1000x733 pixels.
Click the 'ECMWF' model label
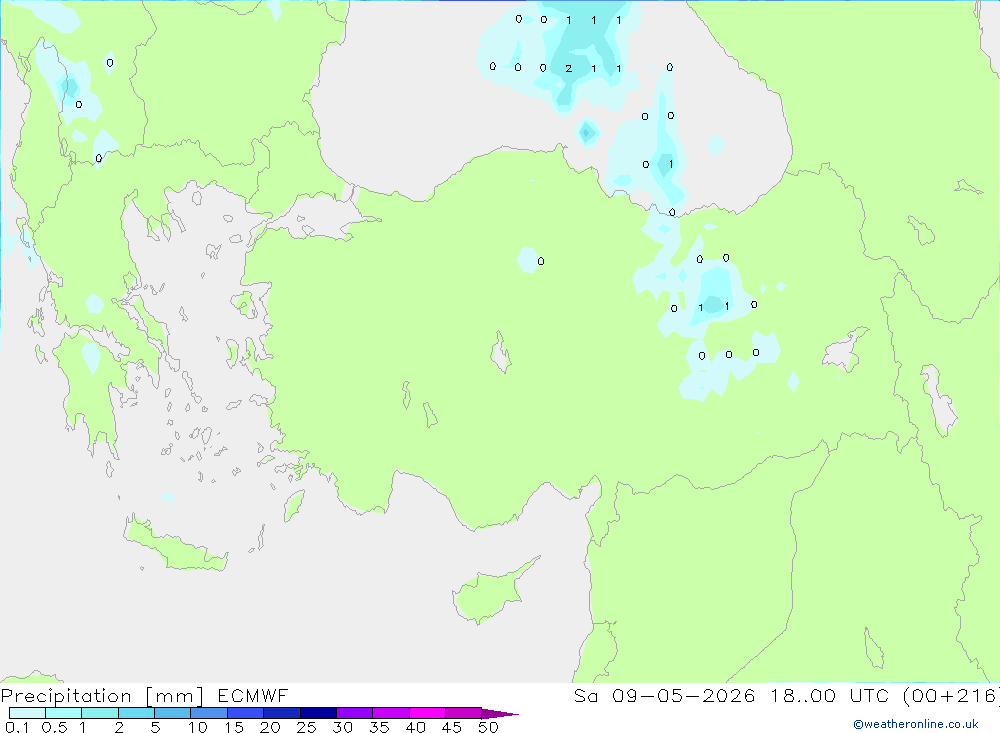[253, 695]
